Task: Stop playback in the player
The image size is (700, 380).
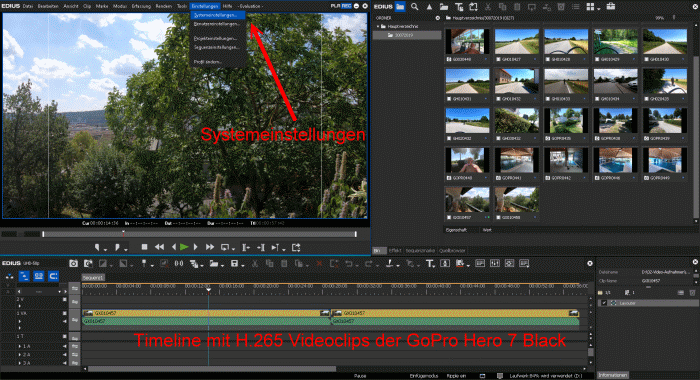Action: pyautogui.click(x=144, y=247)
